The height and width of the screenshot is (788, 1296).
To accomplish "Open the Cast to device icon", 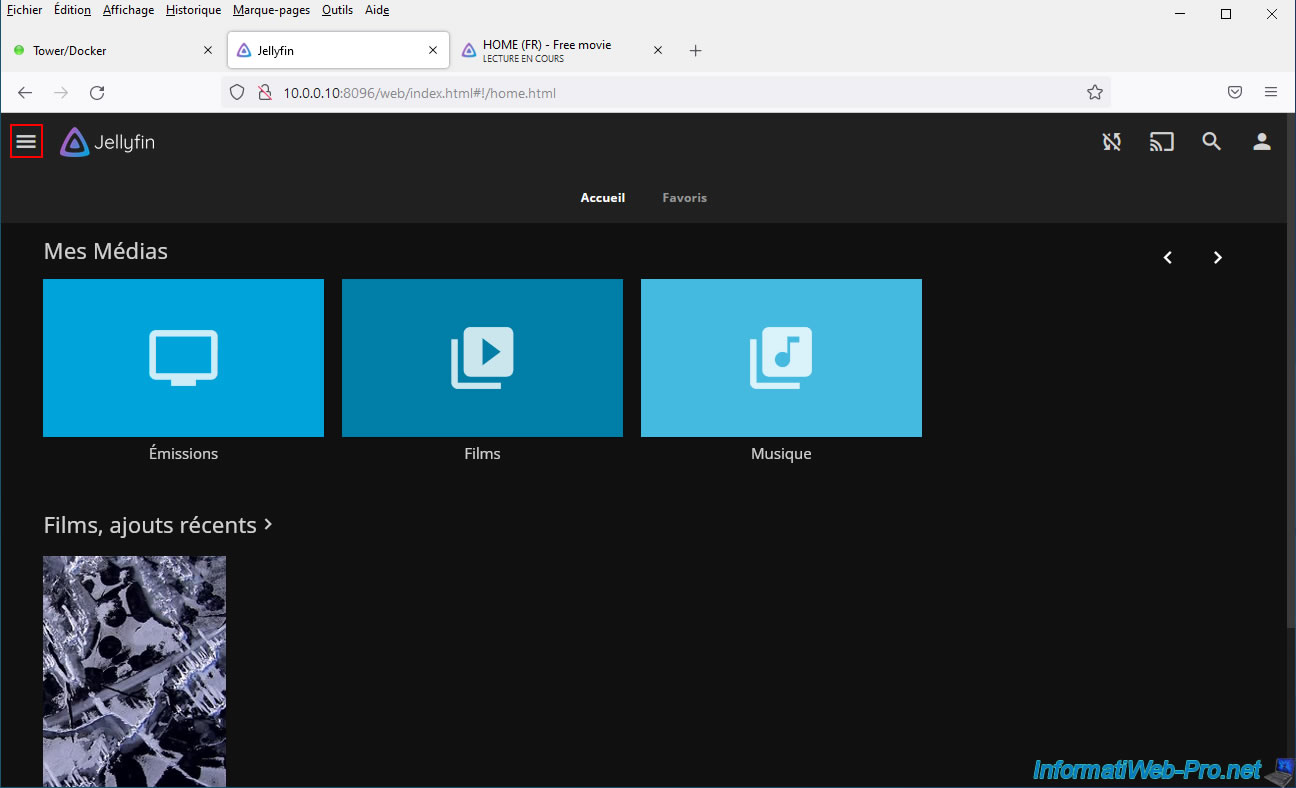I will tap(1161, 142).
